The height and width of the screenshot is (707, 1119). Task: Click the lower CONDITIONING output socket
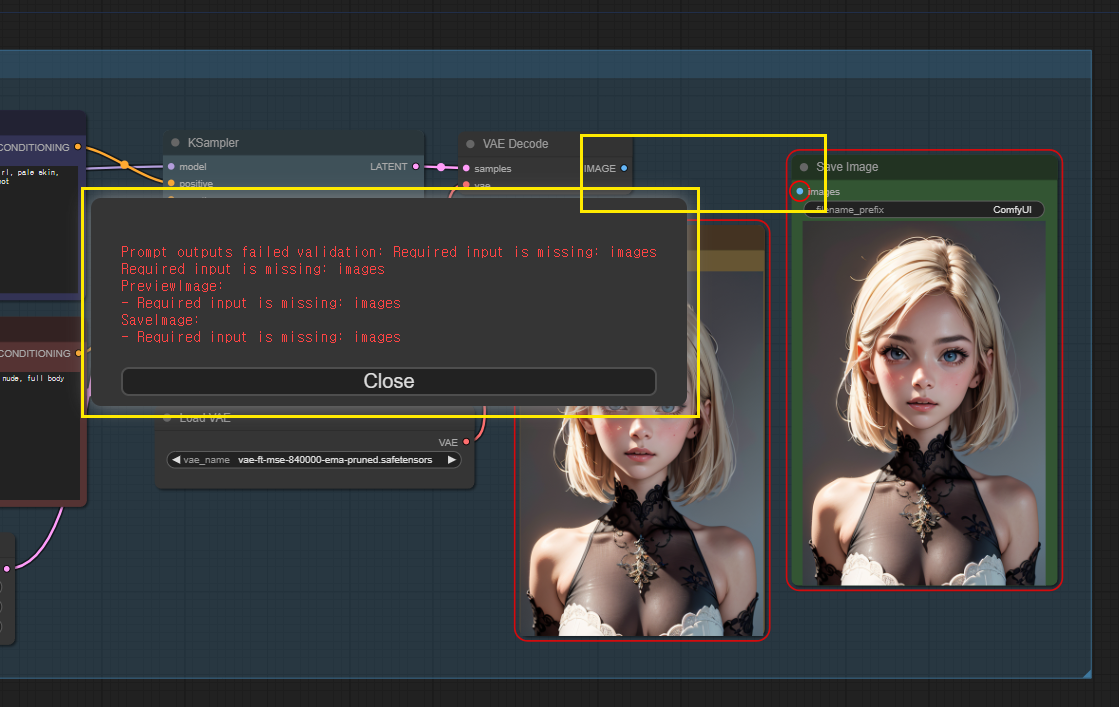tap(79, 353)
